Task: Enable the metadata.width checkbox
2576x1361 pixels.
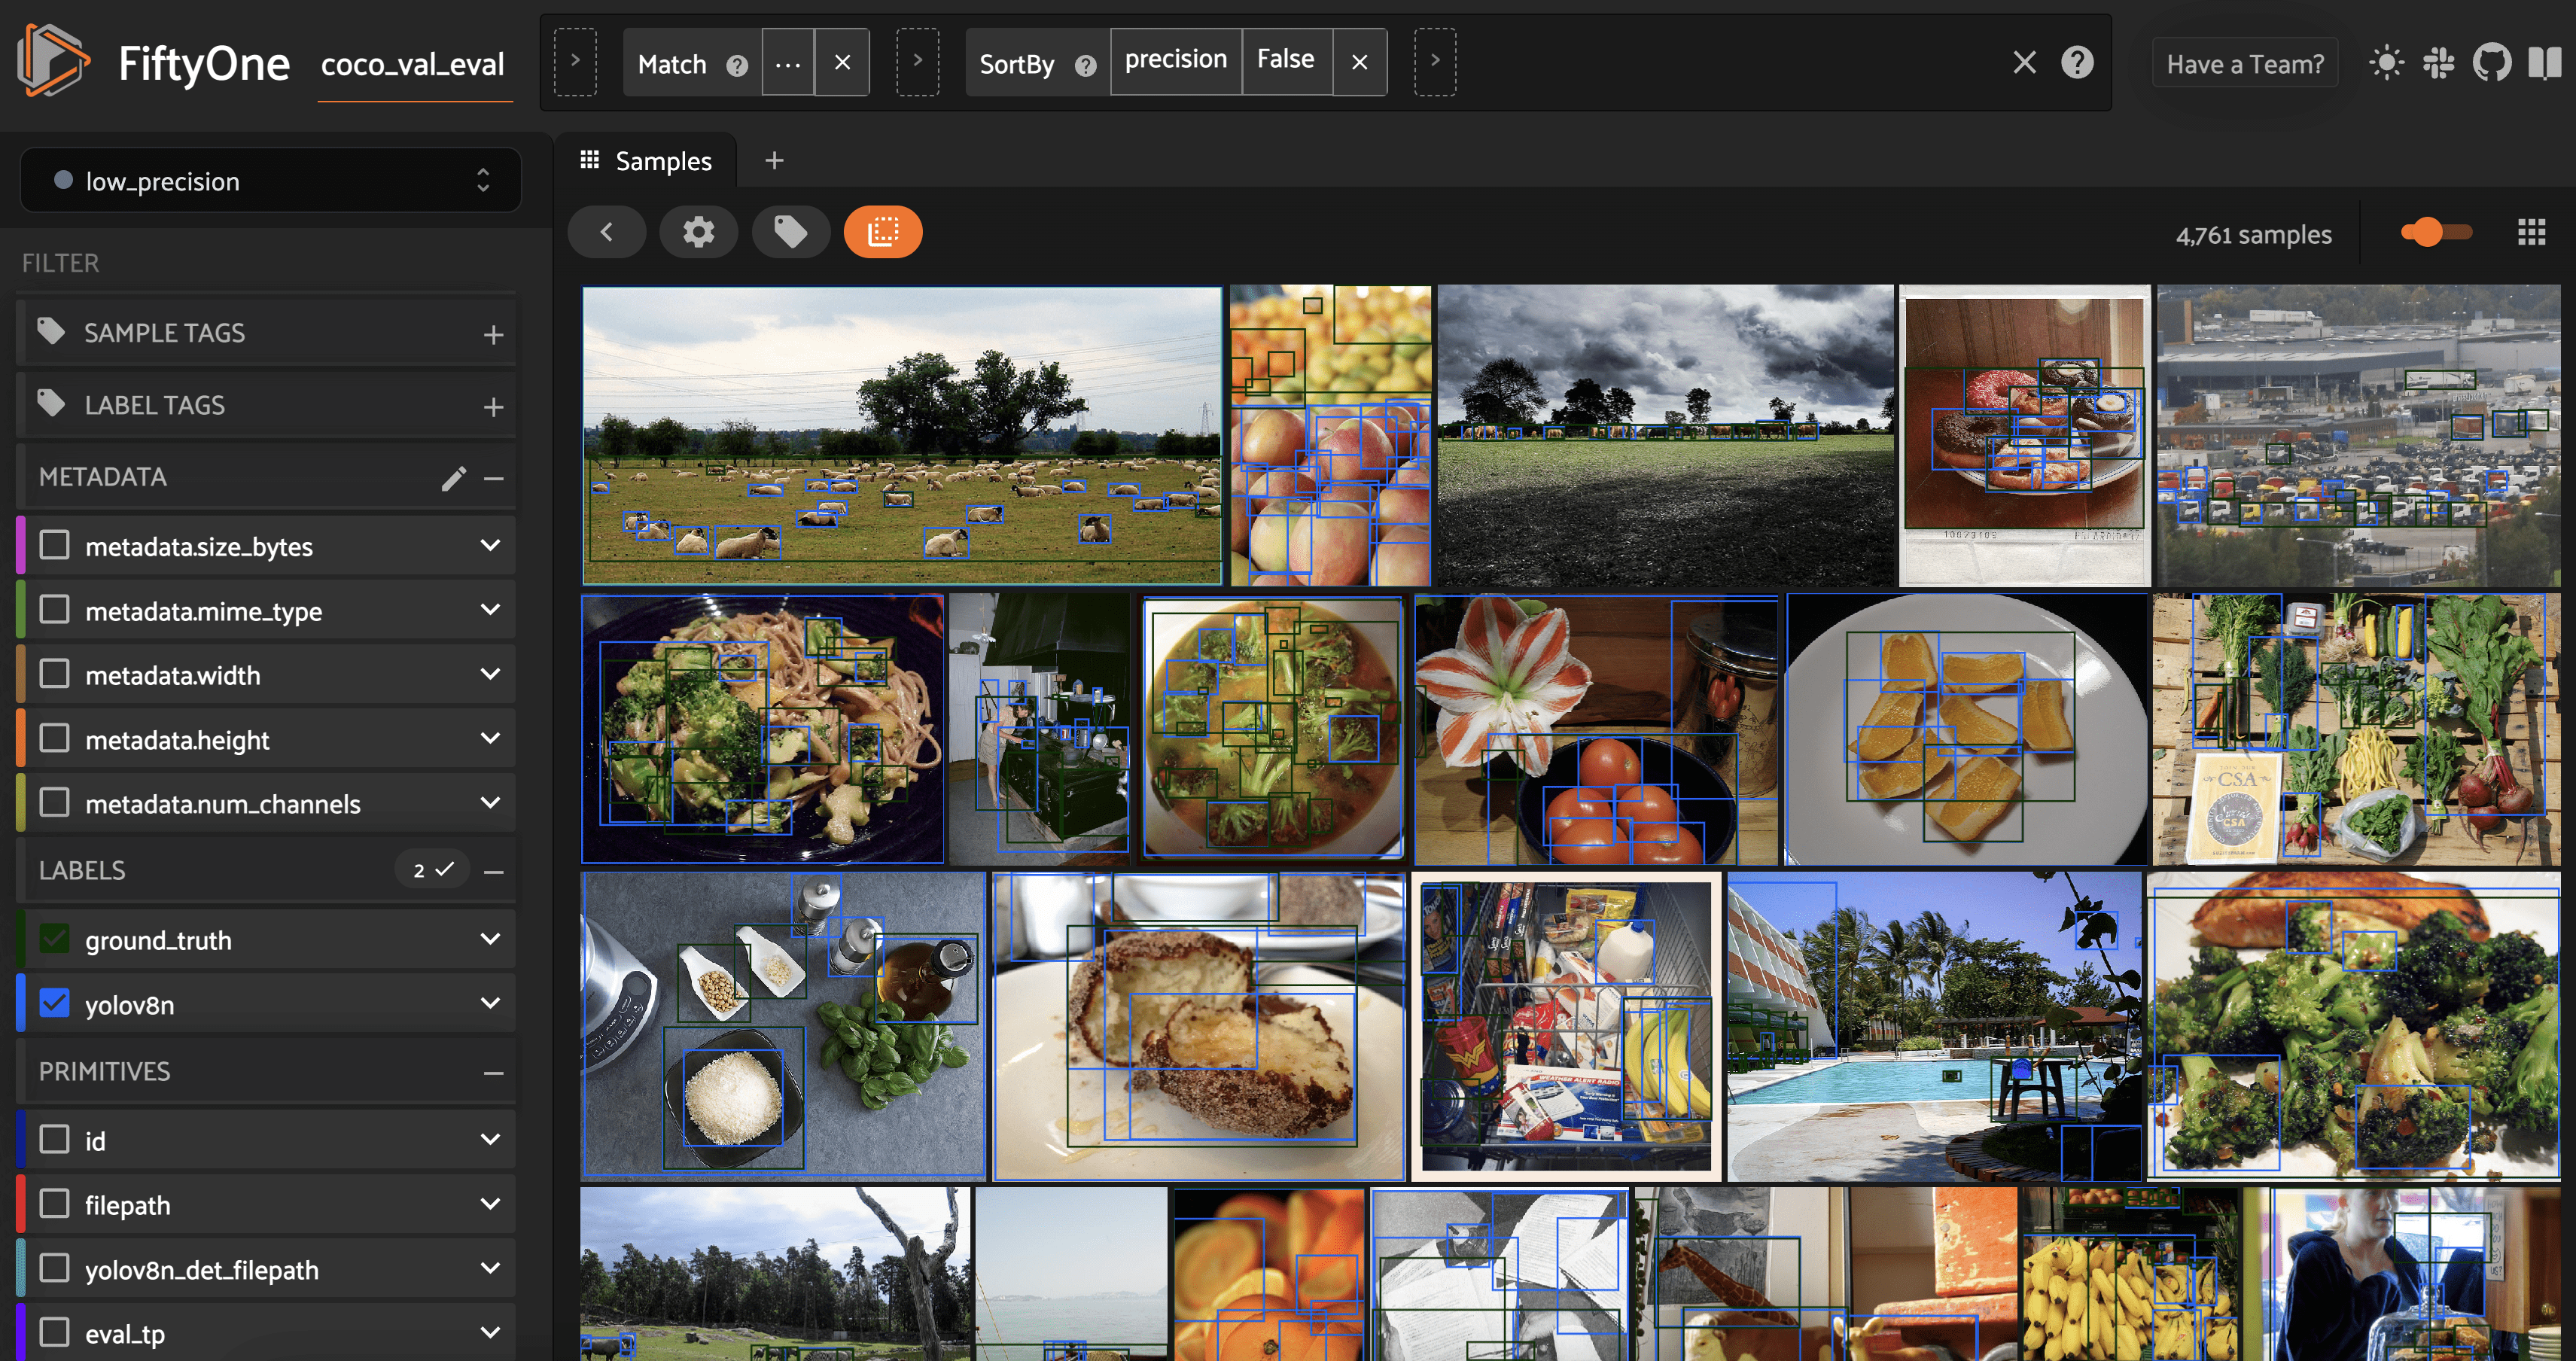Action: [55, 674]
